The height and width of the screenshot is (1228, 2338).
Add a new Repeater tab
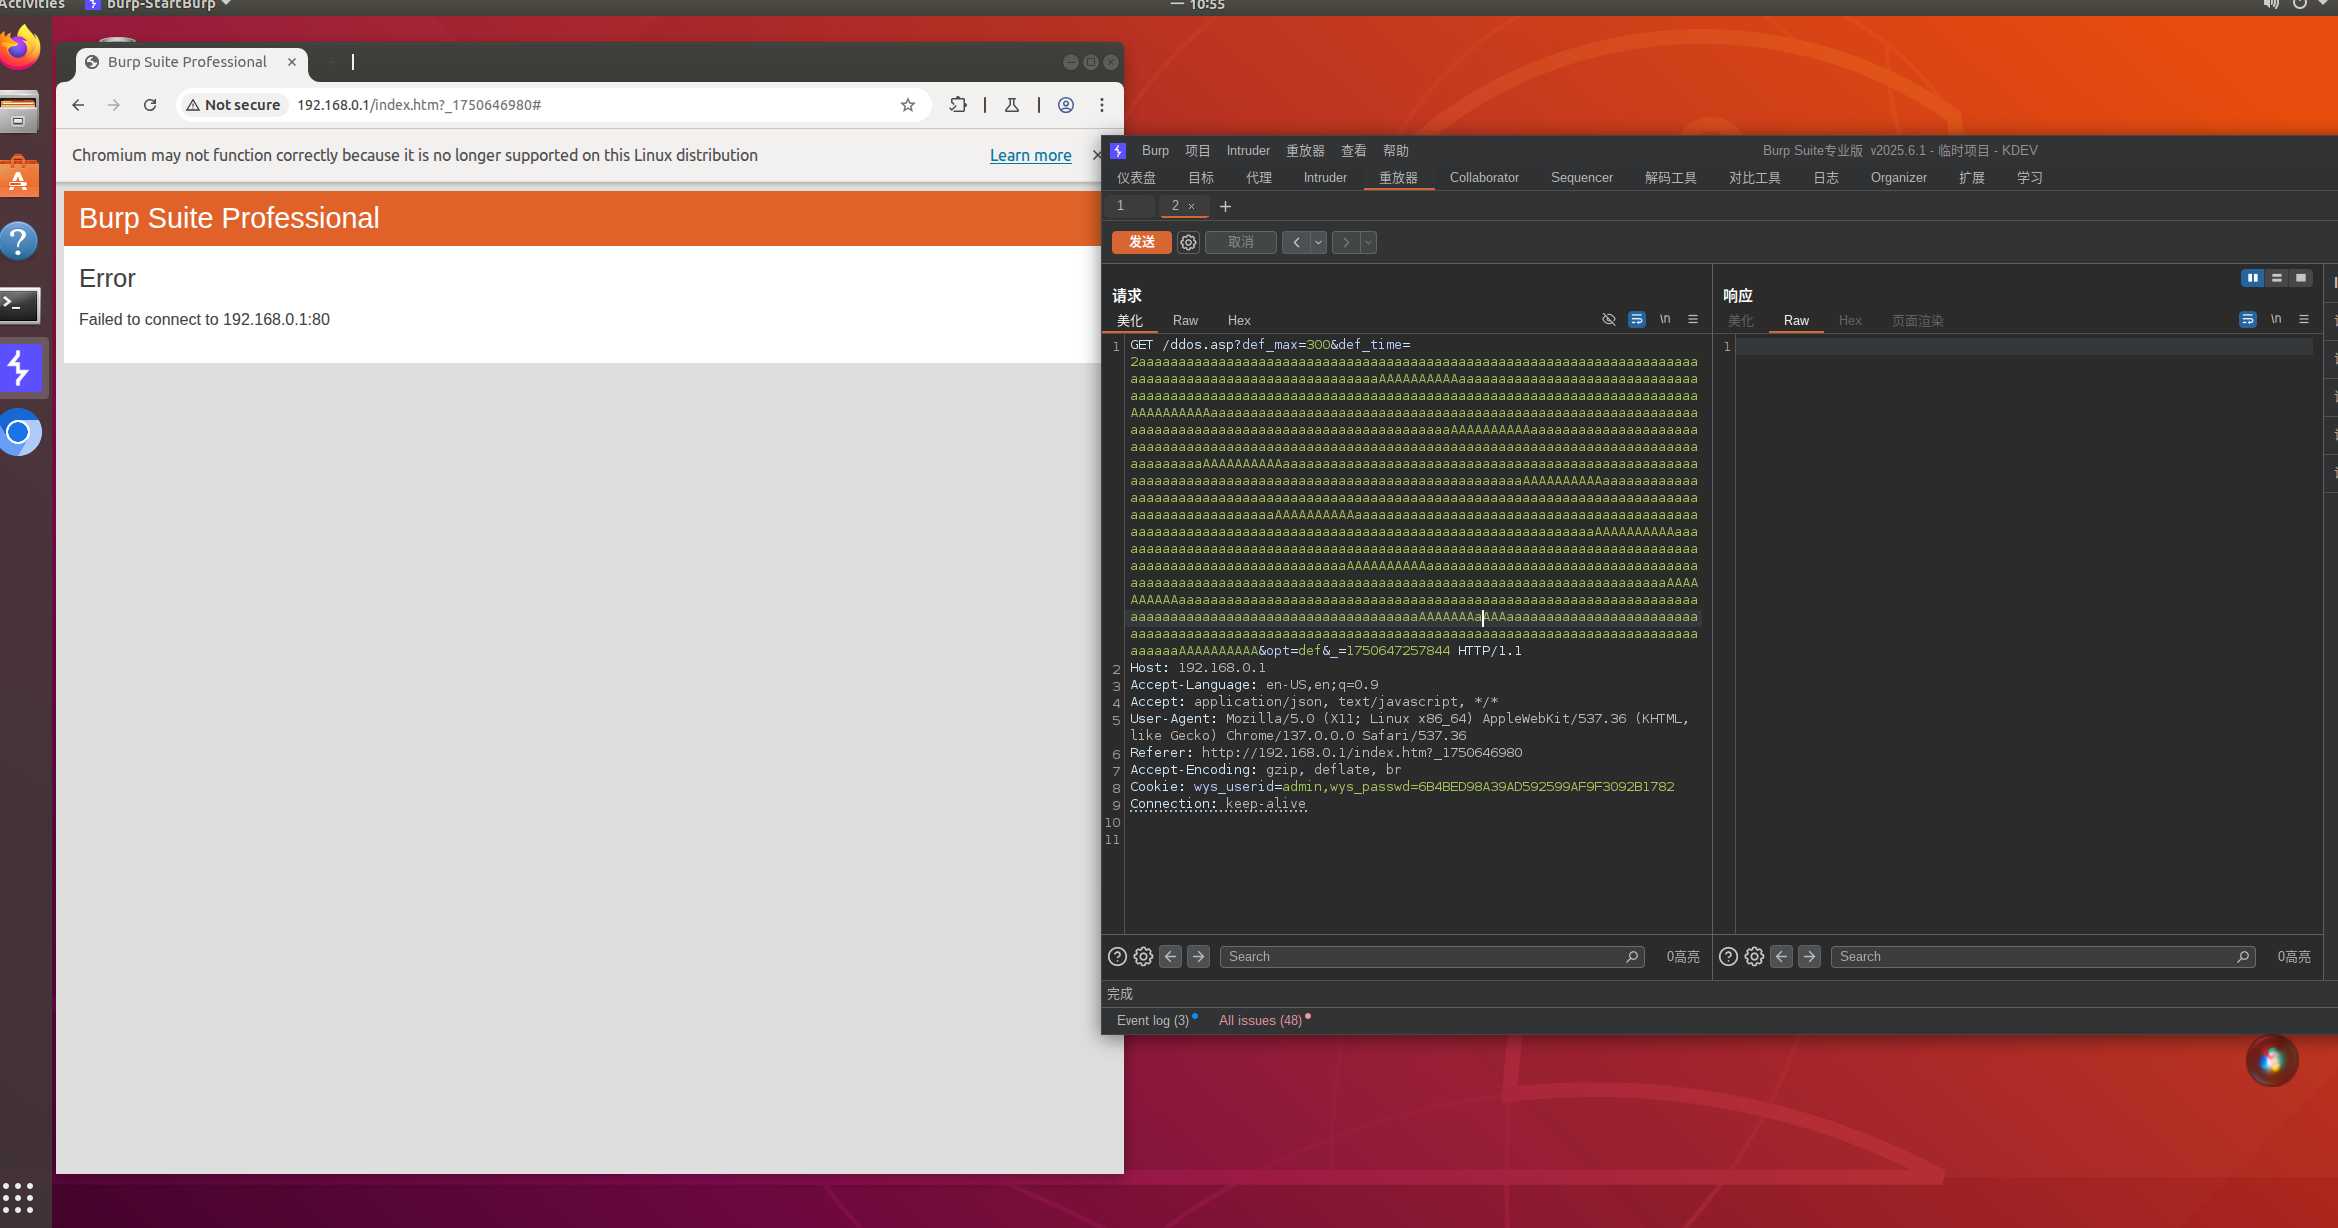[x=1225, y=206]
